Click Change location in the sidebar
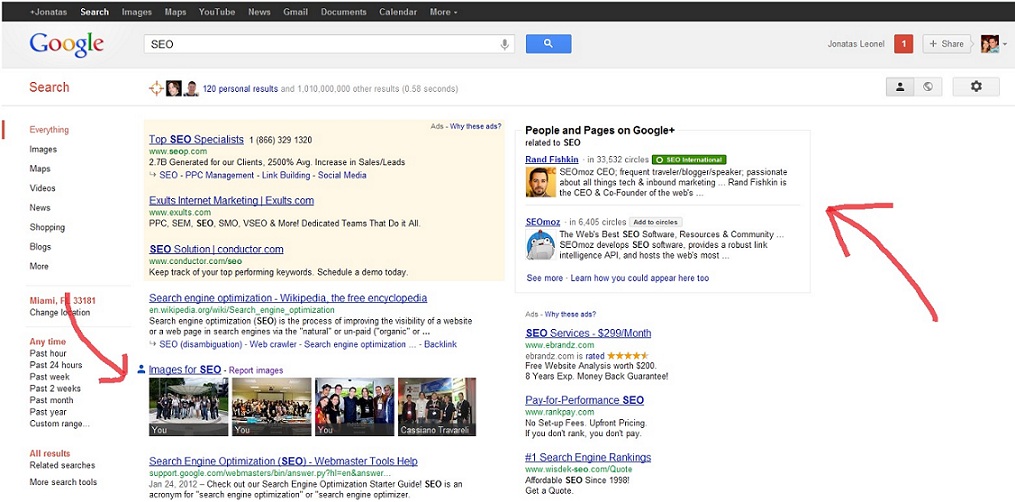This screenshot has height=502, width=1015. pyautogui.click(x=60, y=312)
